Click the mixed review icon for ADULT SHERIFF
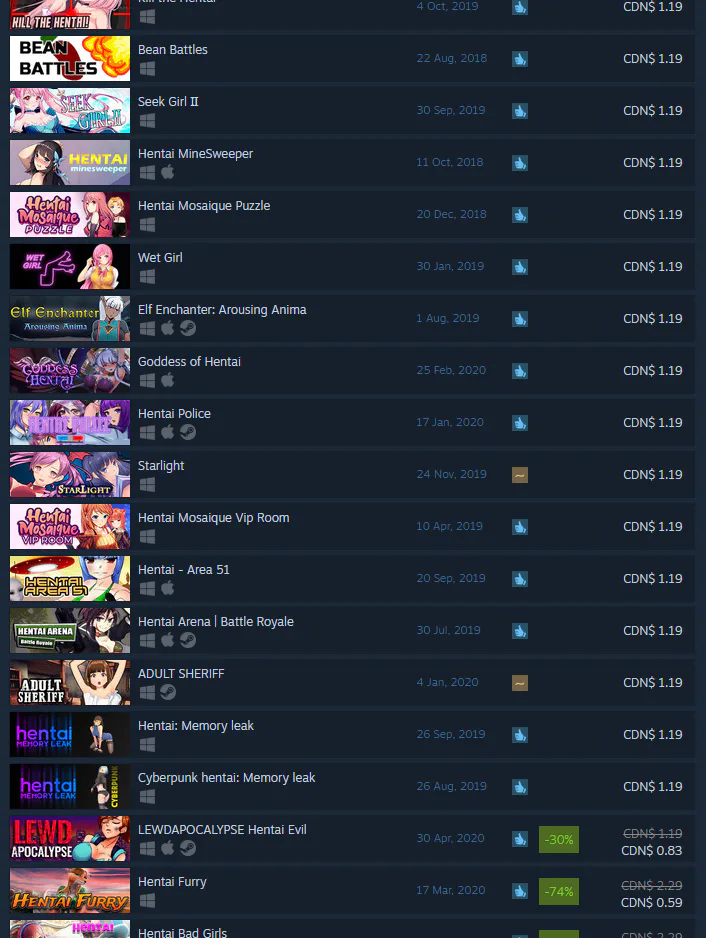 (x=520, y=683)
